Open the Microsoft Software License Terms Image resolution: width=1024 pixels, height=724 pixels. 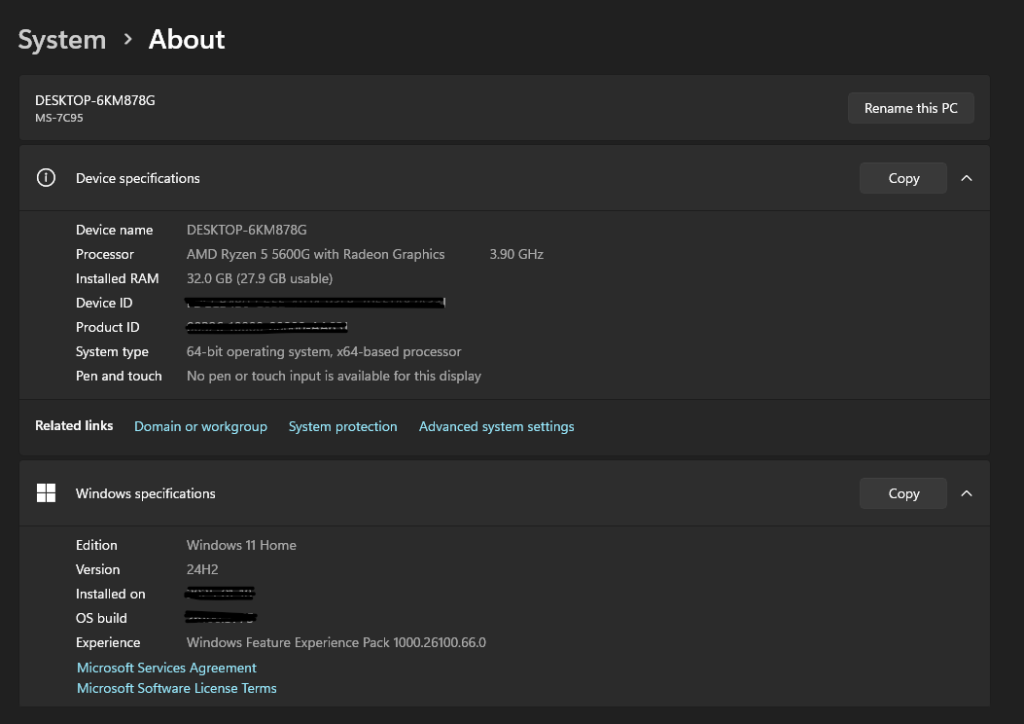tap(176, 688)
